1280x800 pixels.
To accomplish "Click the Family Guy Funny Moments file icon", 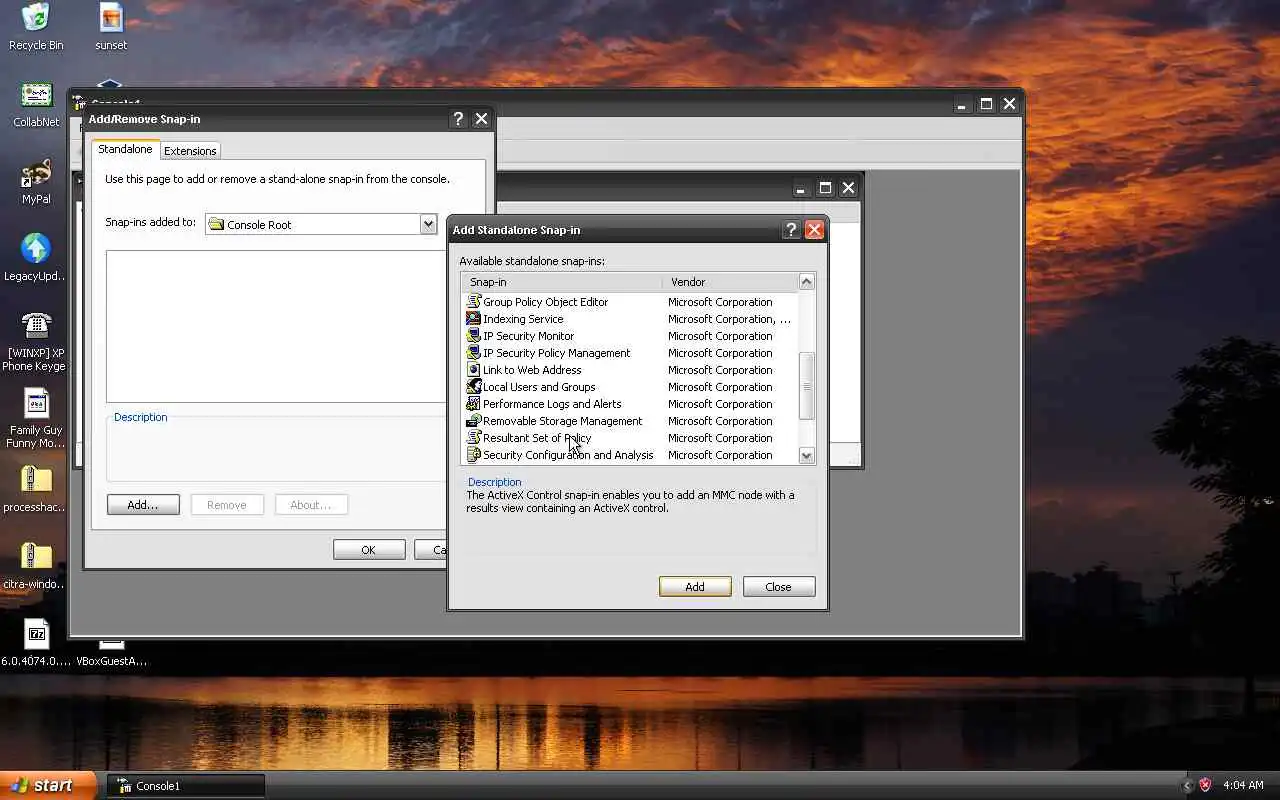I will (36, 404).
